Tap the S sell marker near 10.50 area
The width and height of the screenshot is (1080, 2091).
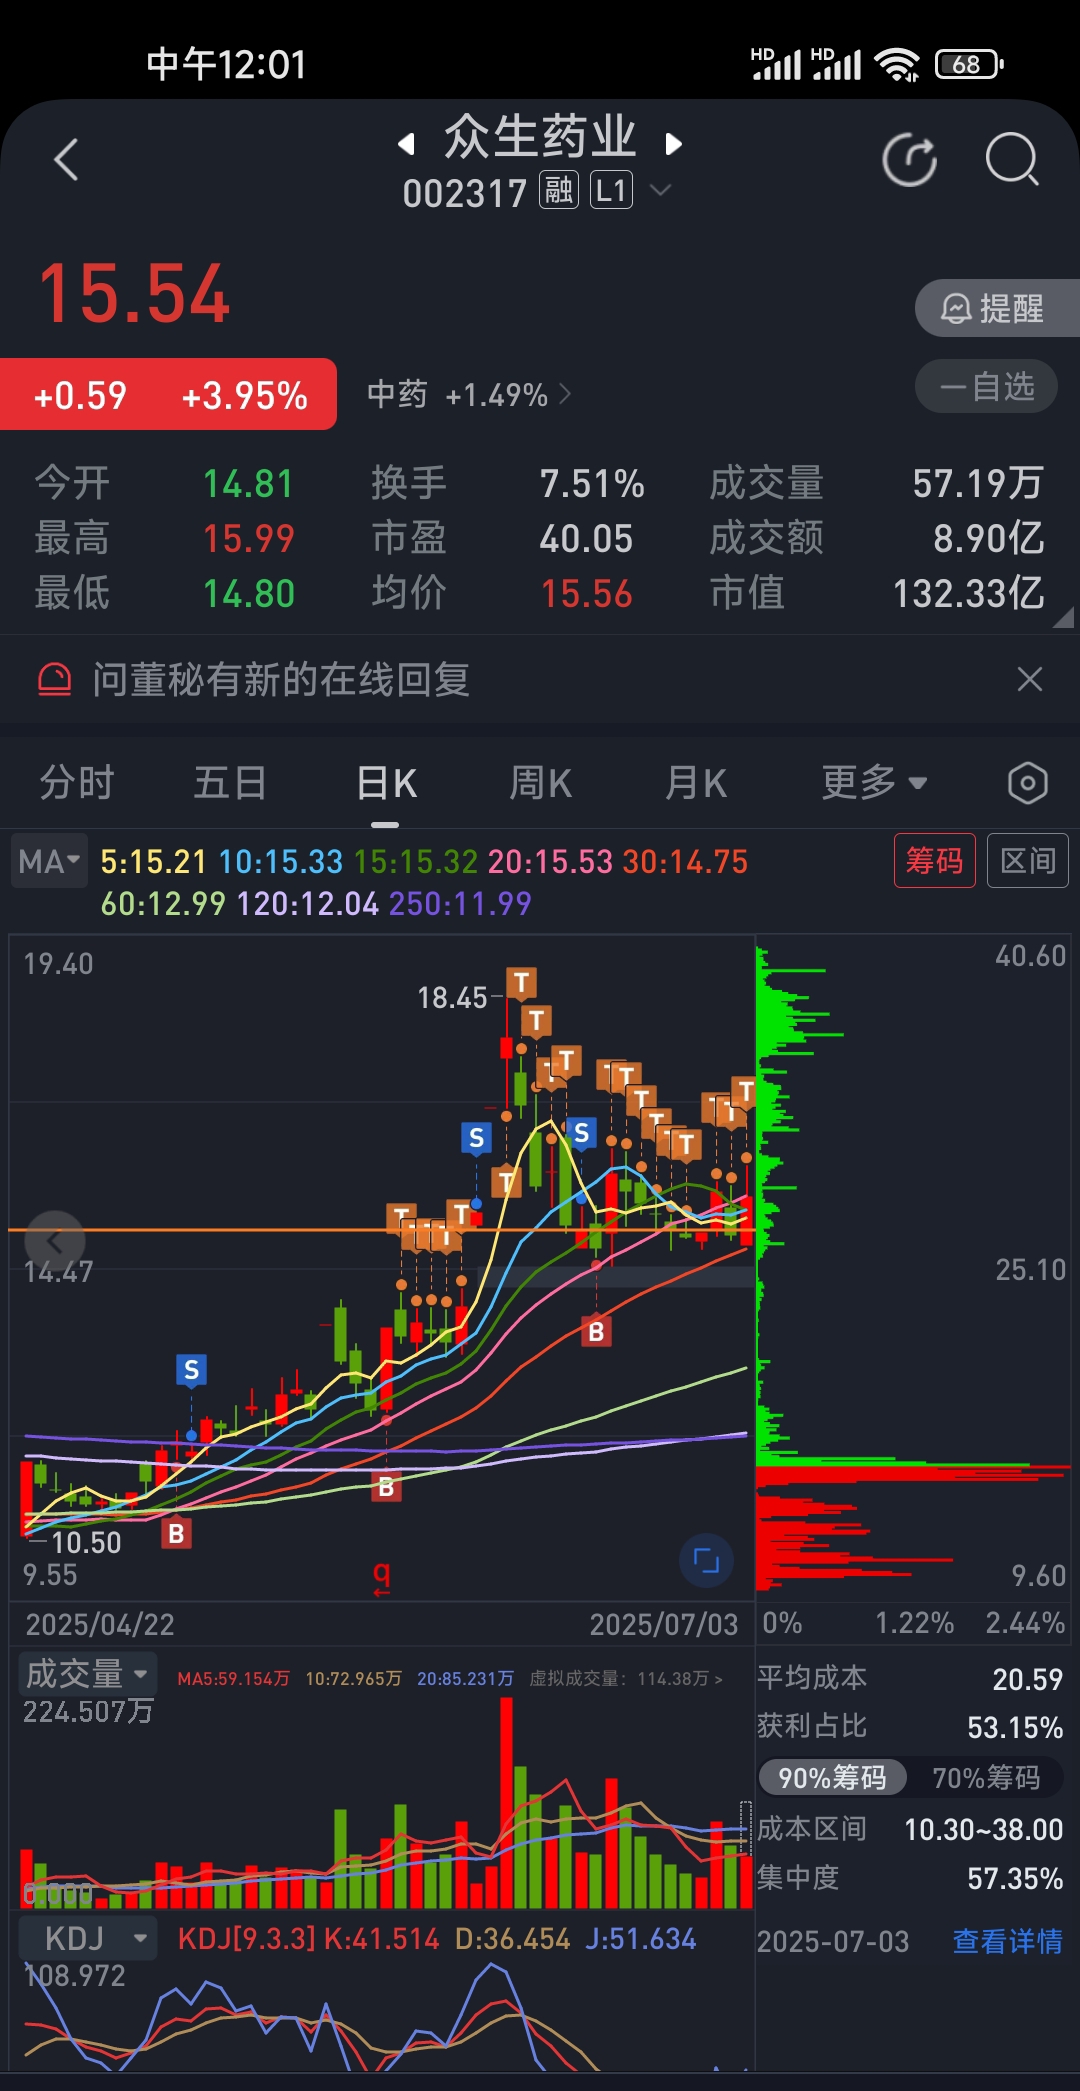point(191,1370)
